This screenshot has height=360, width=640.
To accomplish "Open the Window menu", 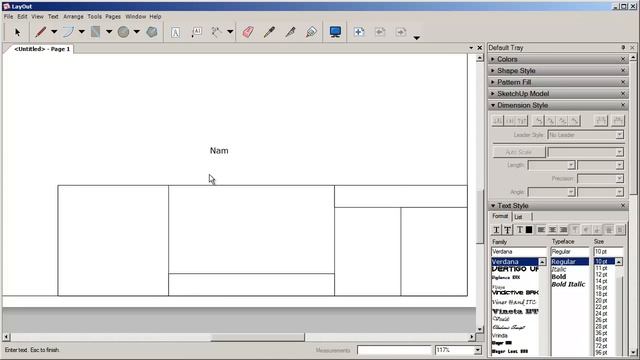I will pos(136,17).
